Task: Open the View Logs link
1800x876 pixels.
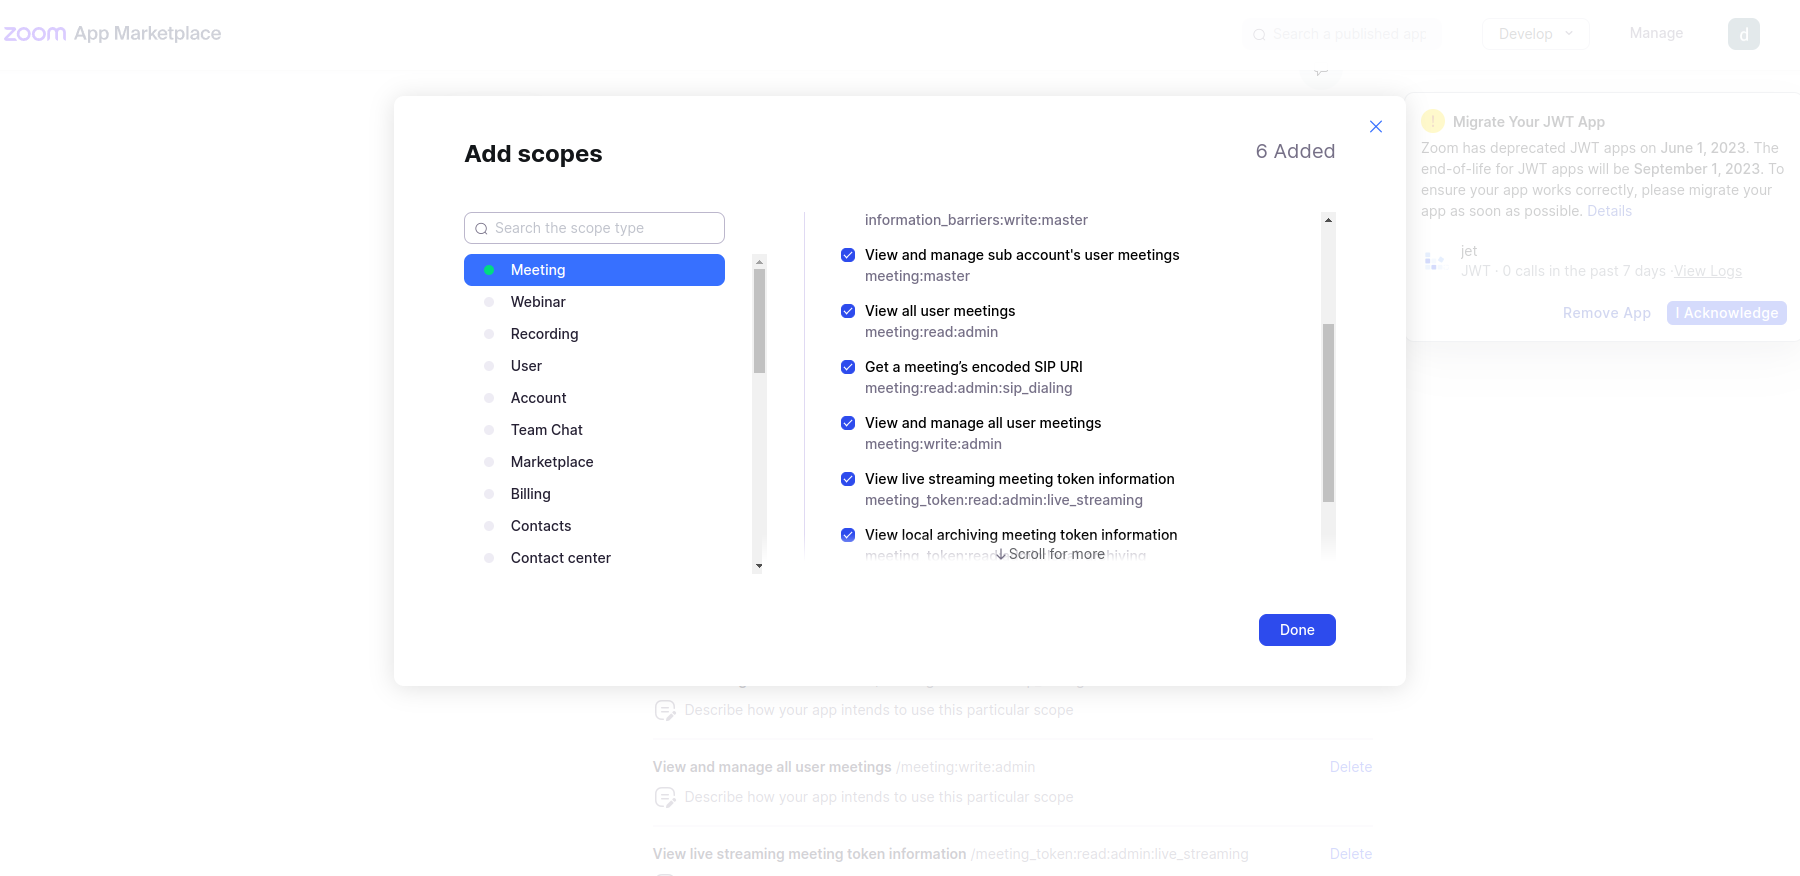Action: pos(1707,271)
